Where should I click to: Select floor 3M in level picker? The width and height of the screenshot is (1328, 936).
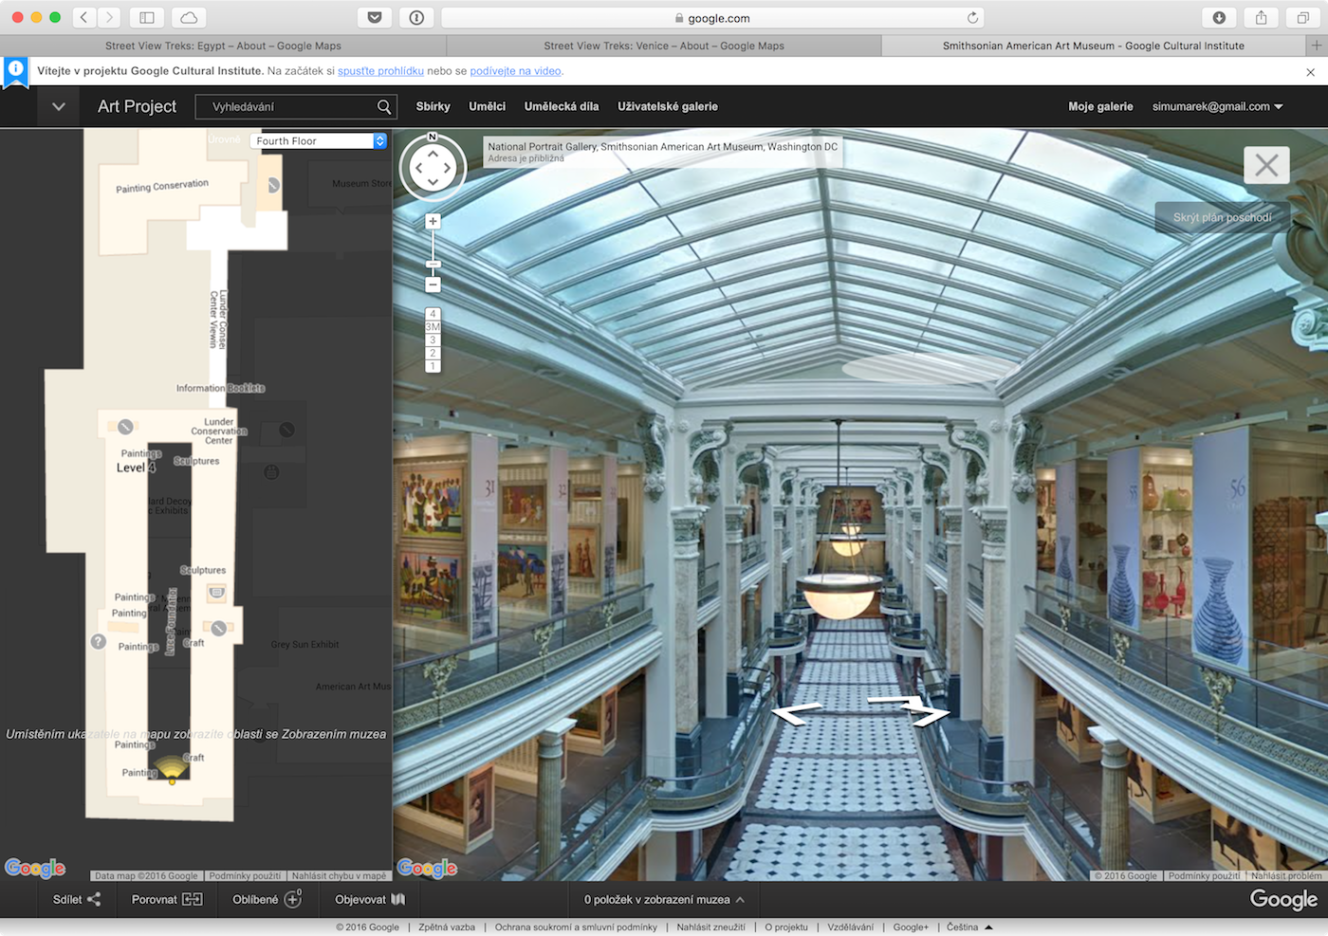tap(433, 327)
